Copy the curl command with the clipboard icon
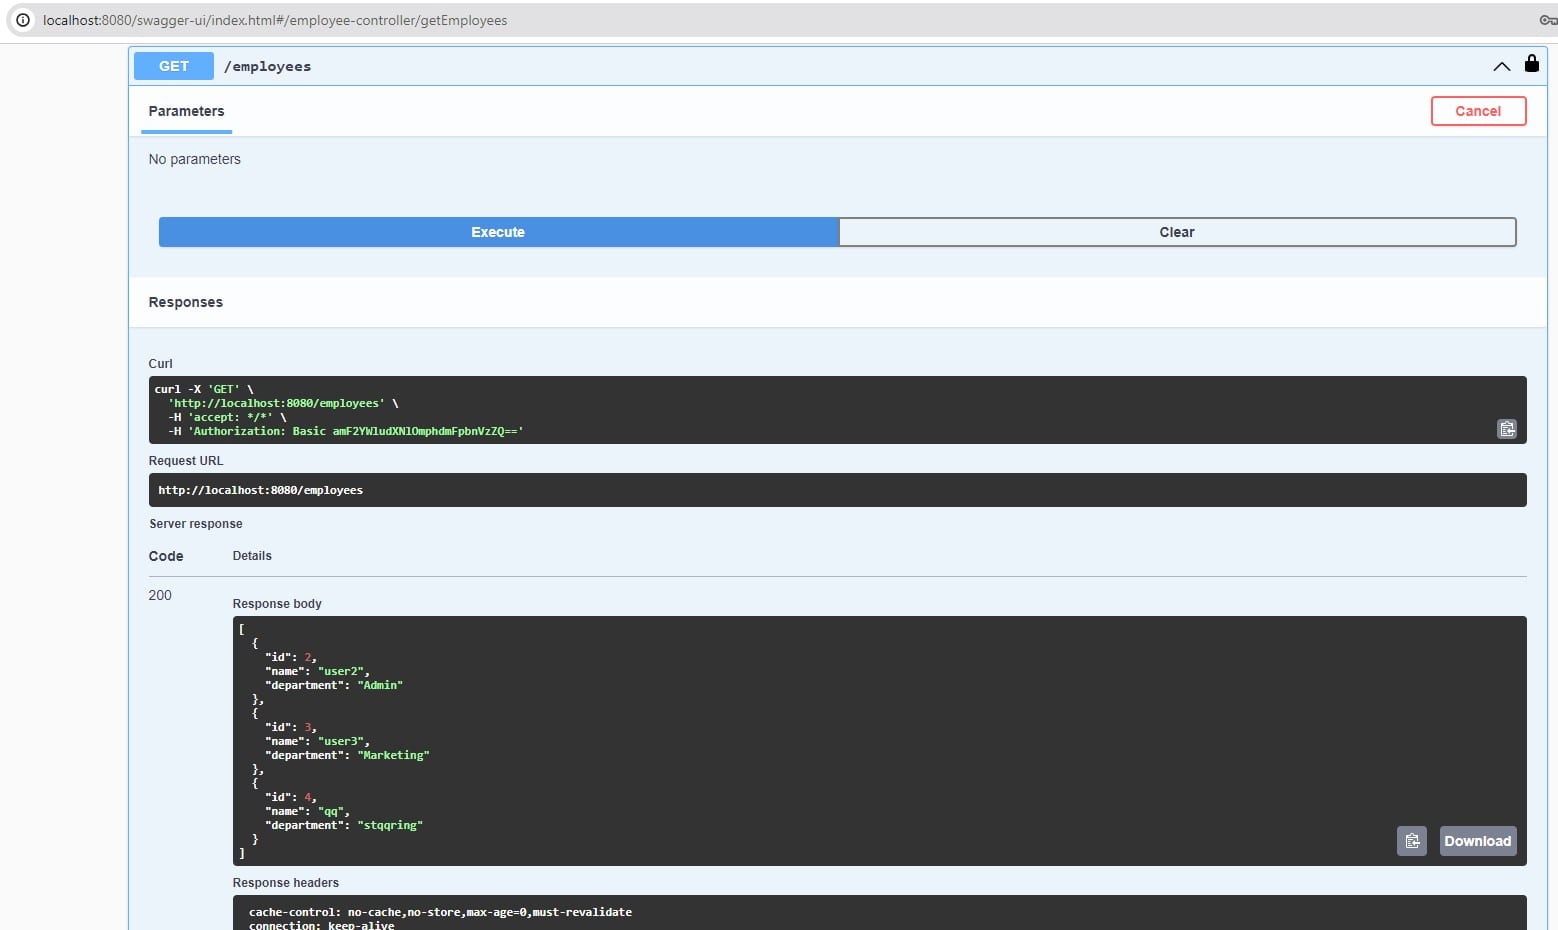 point(1507,429)
